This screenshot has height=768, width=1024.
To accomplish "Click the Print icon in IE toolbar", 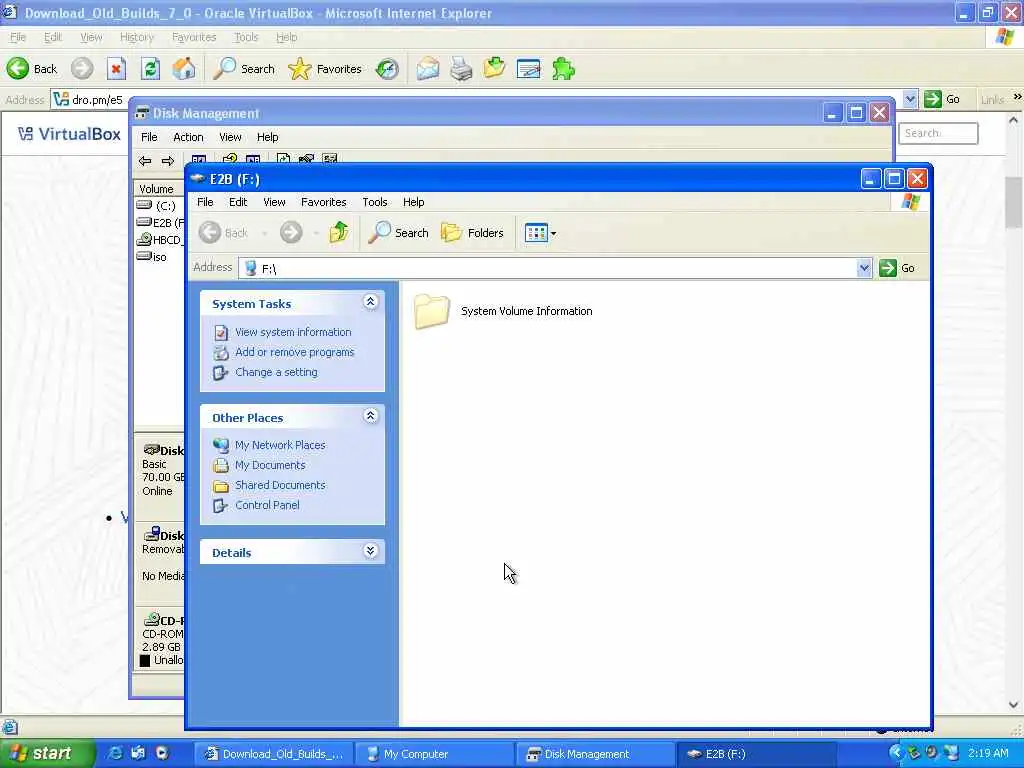I will (461, 69).
